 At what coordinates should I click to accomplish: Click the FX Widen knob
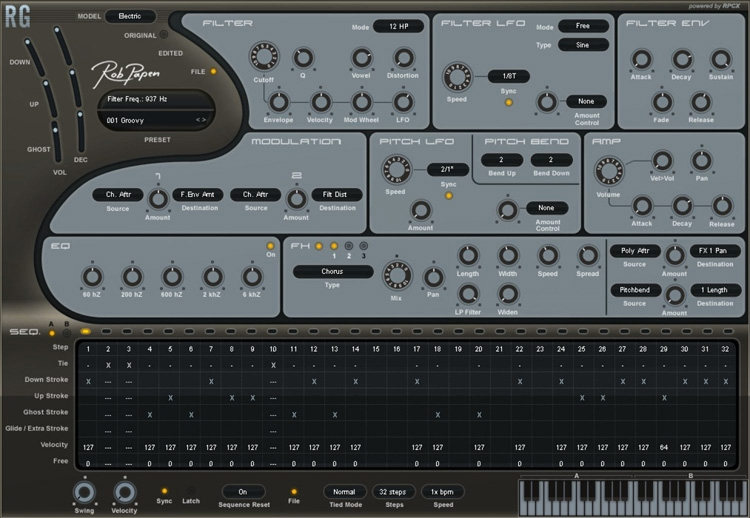point(508,294)
